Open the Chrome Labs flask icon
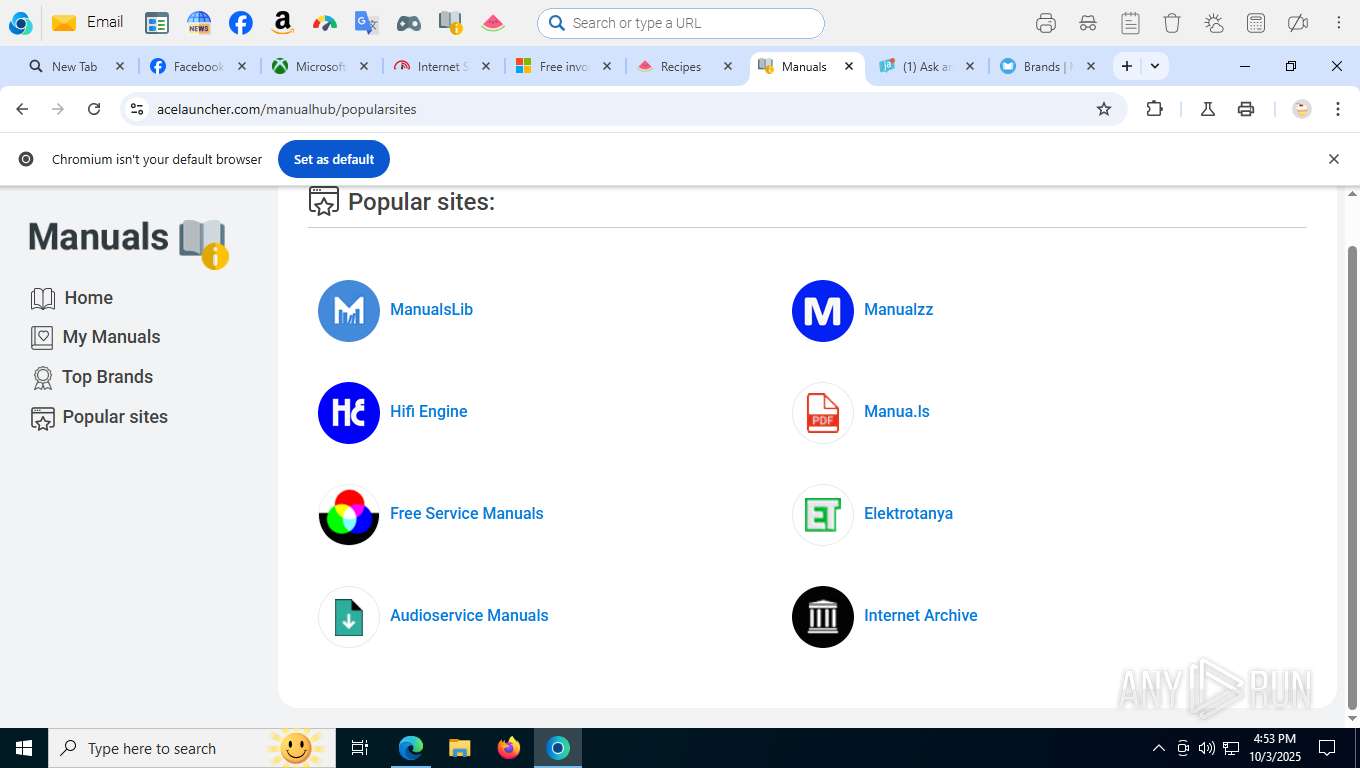 coord(1208,109)
